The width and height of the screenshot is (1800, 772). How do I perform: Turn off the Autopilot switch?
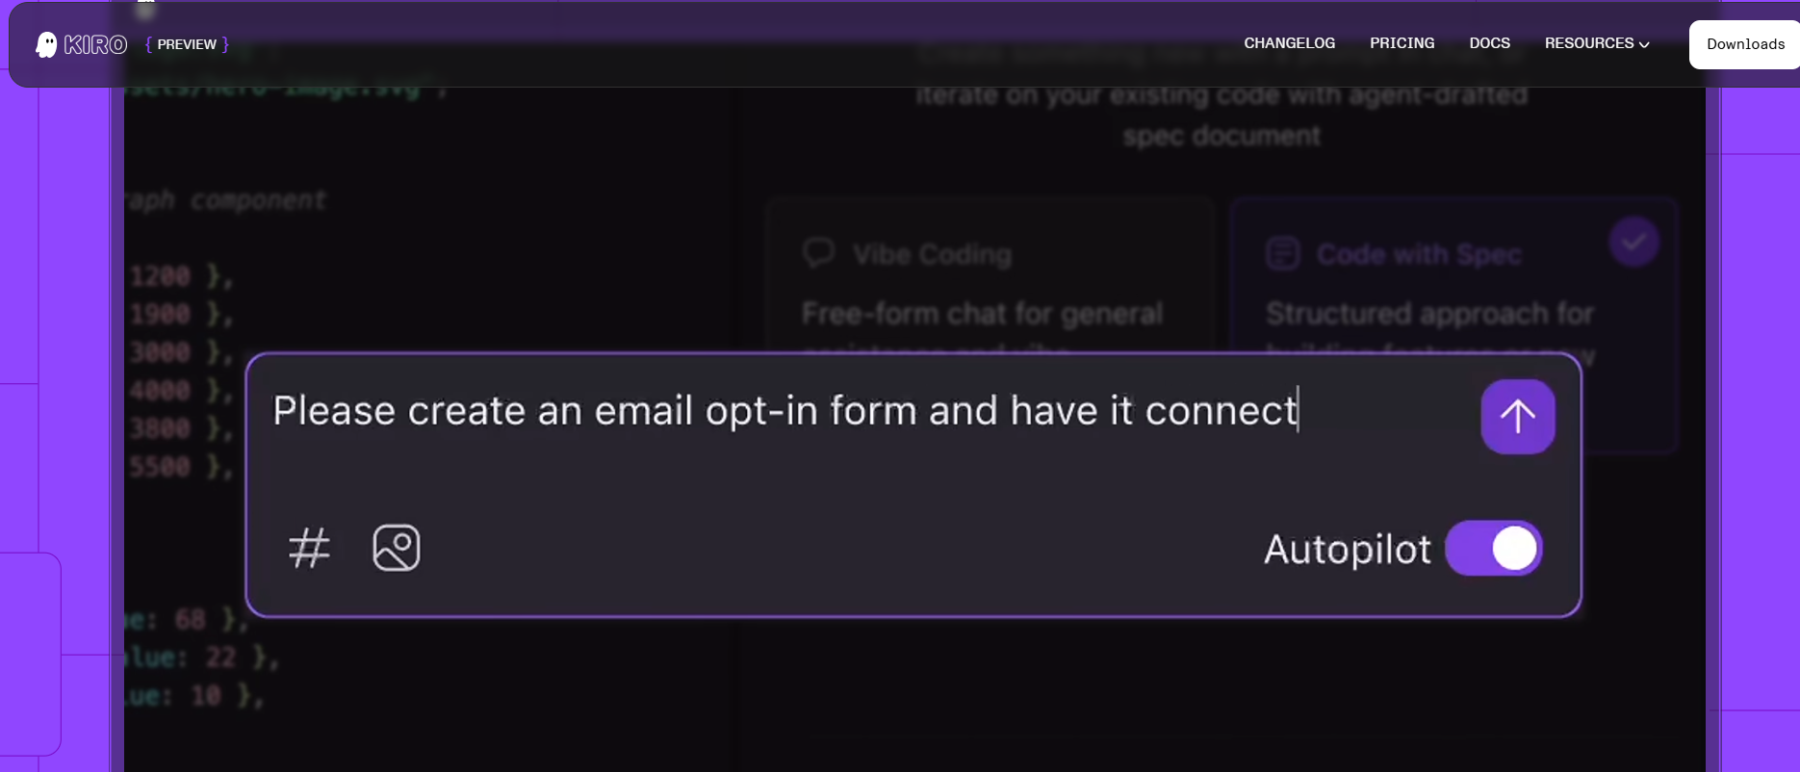click(x=1494, y=548)
